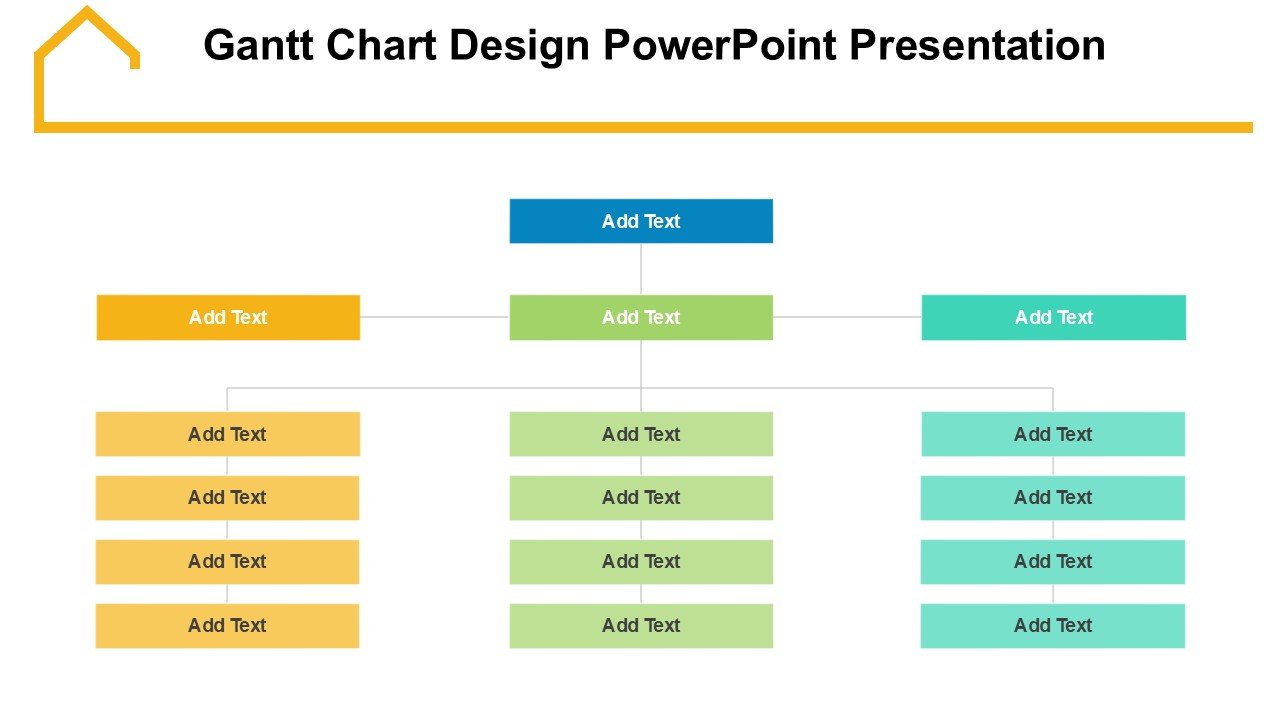Select the bottom light teal Add Text box
Viewport: 1280px width, 720px height.
point(1053,626)
